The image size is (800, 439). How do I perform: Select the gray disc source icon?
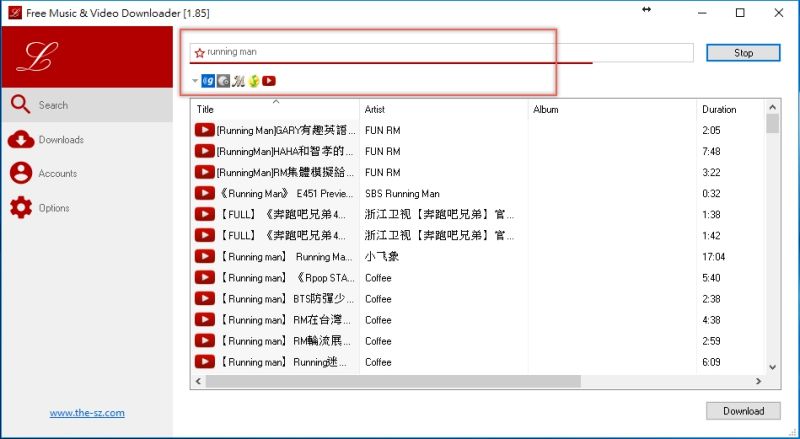pos(223,81)
